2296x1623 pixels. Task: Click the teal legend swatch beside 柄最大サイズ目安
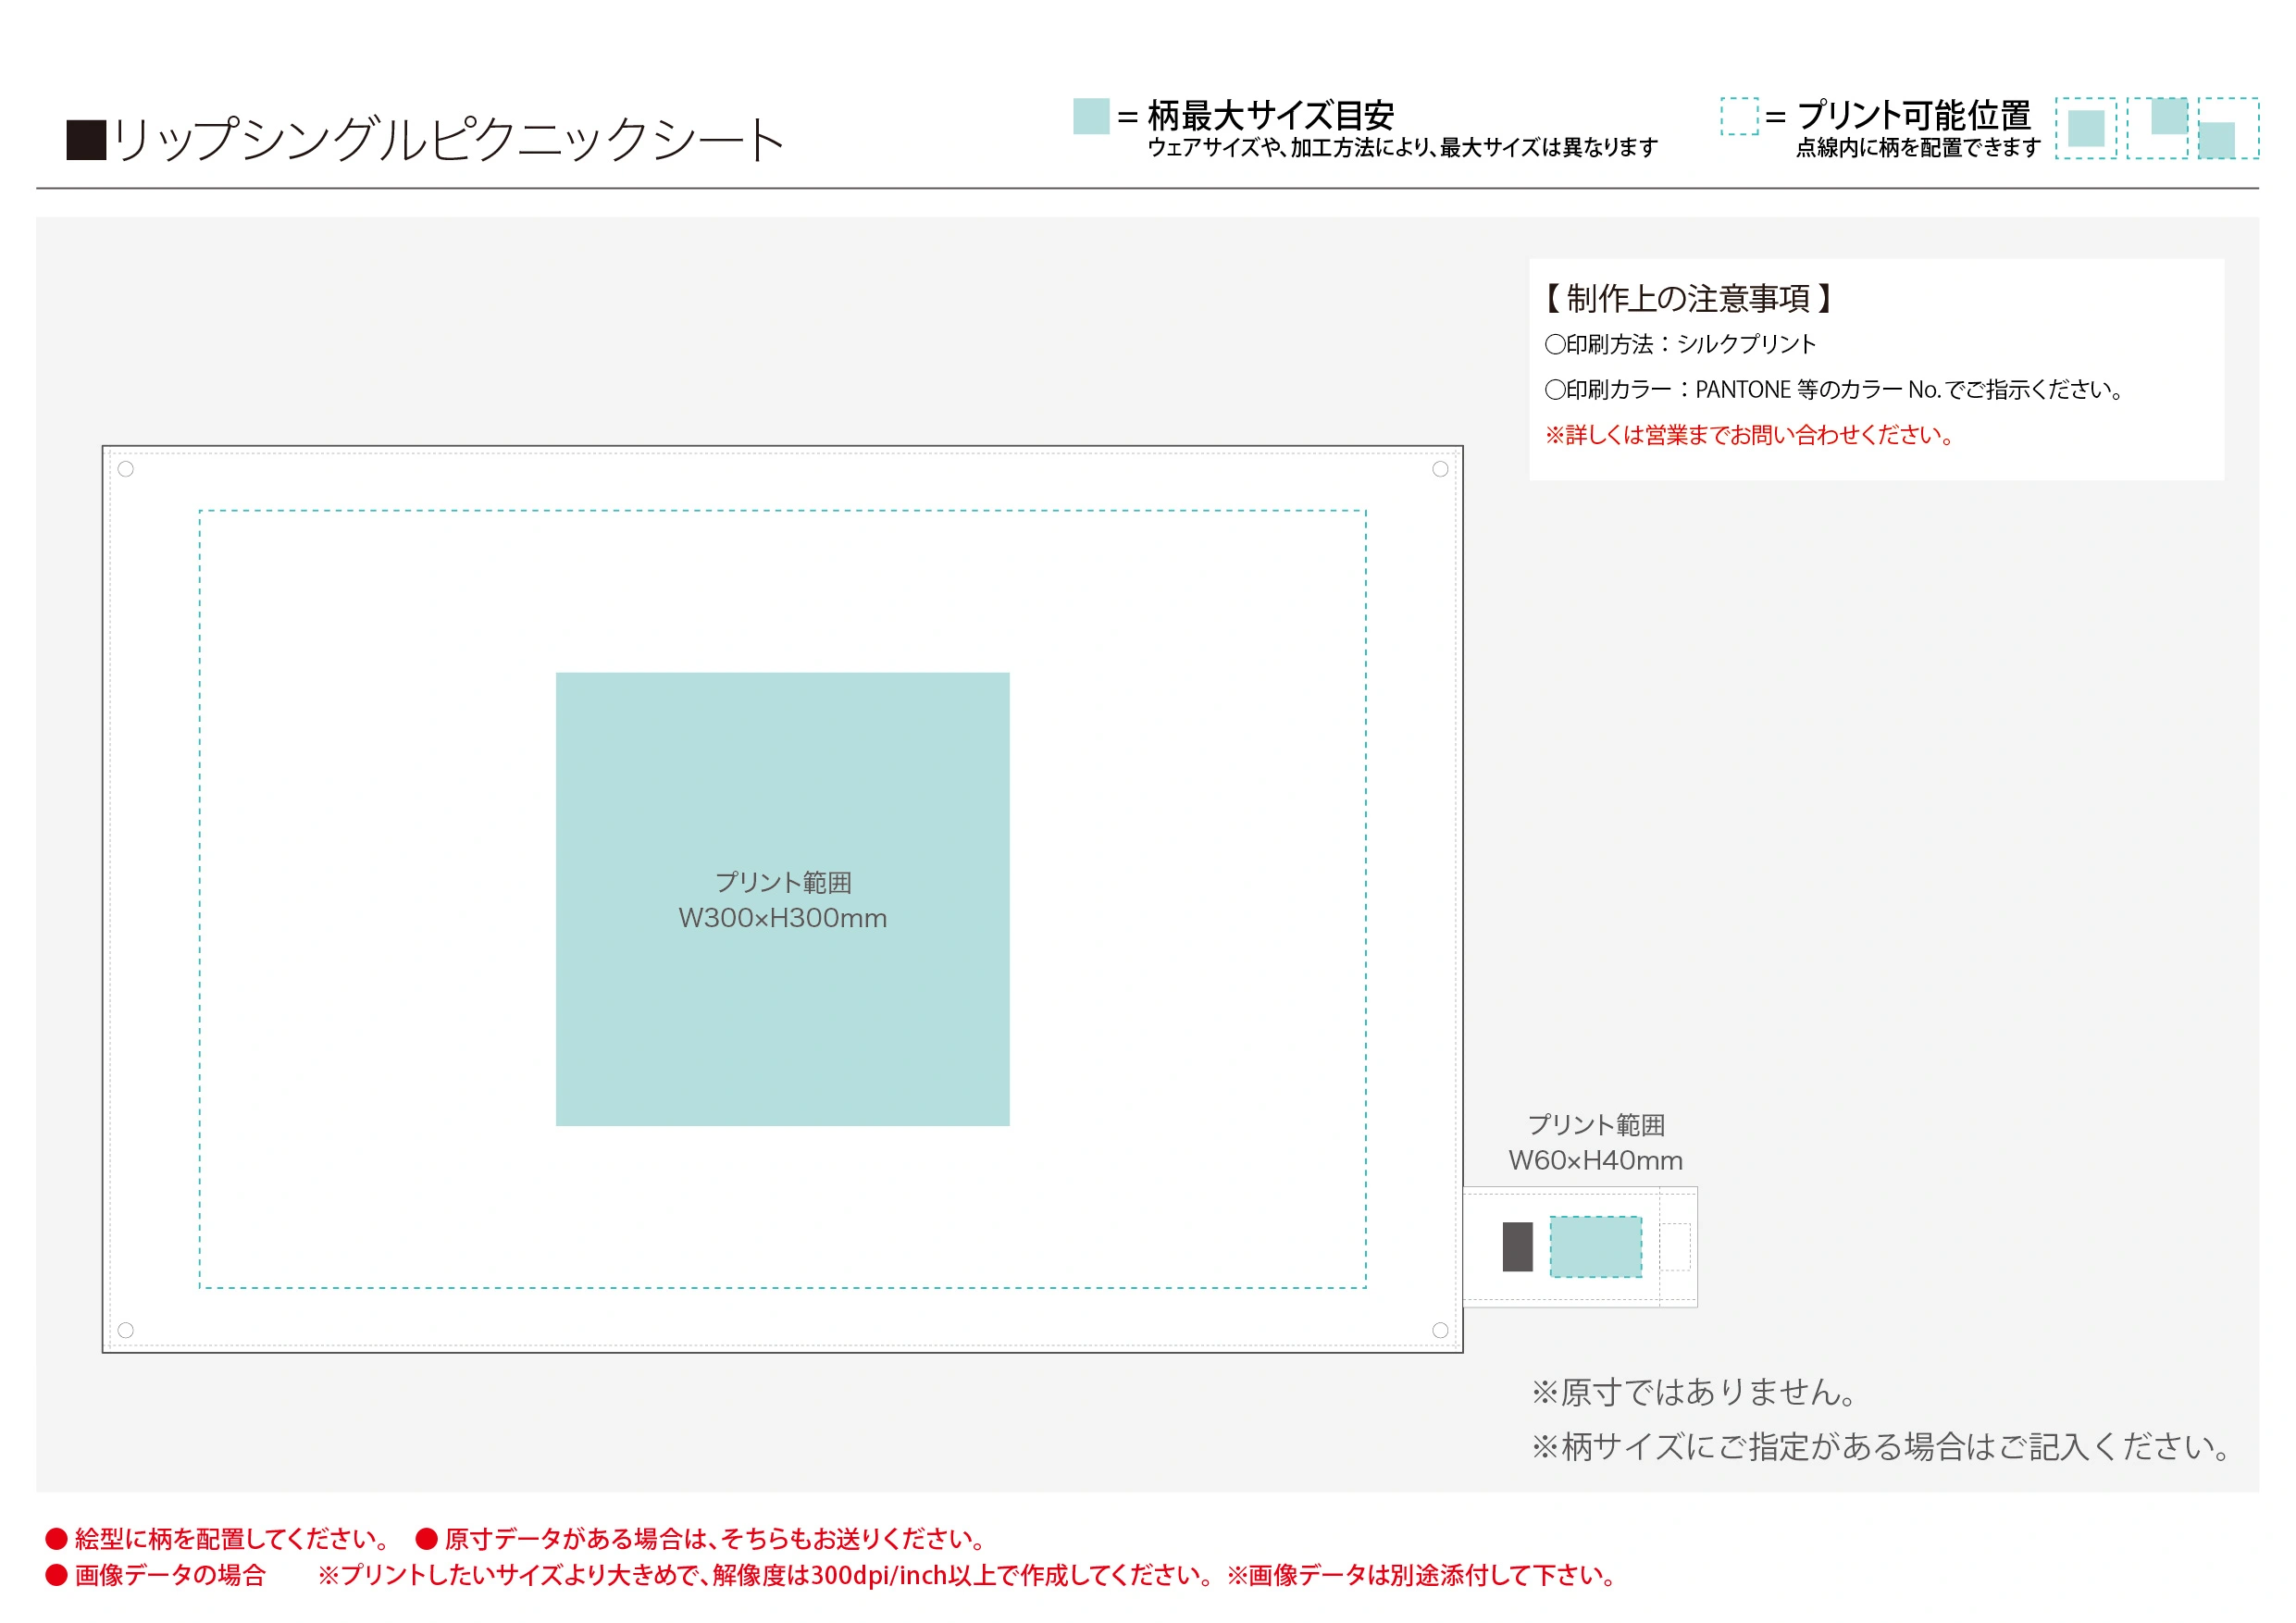tap(1091, 116)
